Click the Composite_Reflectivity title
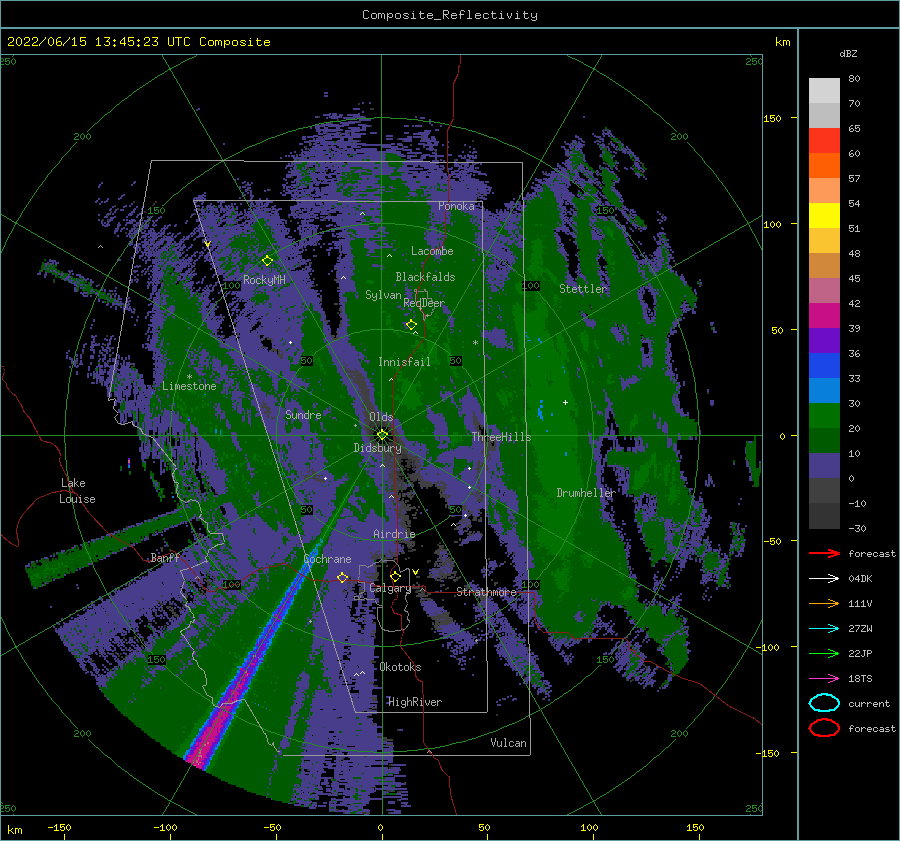This screenshot has height=841, width=900. coord(450,15)
